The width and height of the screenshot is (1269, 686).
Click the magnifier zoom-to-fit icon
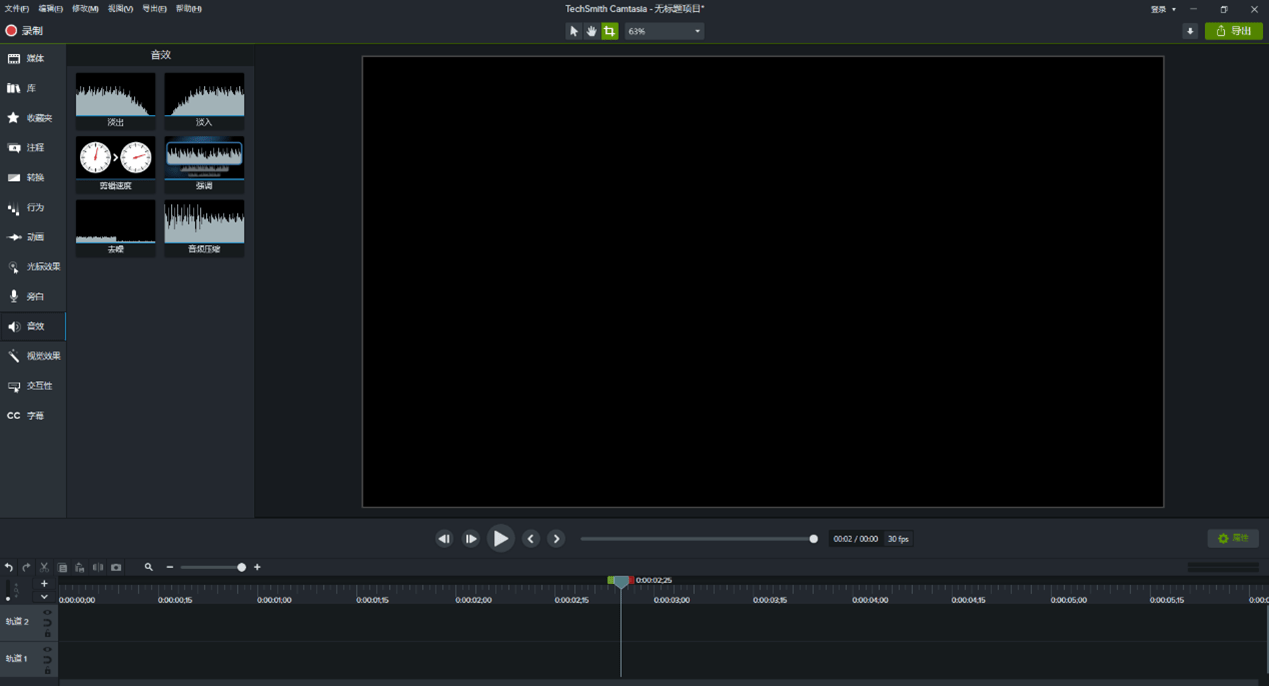tap(149, 567)
